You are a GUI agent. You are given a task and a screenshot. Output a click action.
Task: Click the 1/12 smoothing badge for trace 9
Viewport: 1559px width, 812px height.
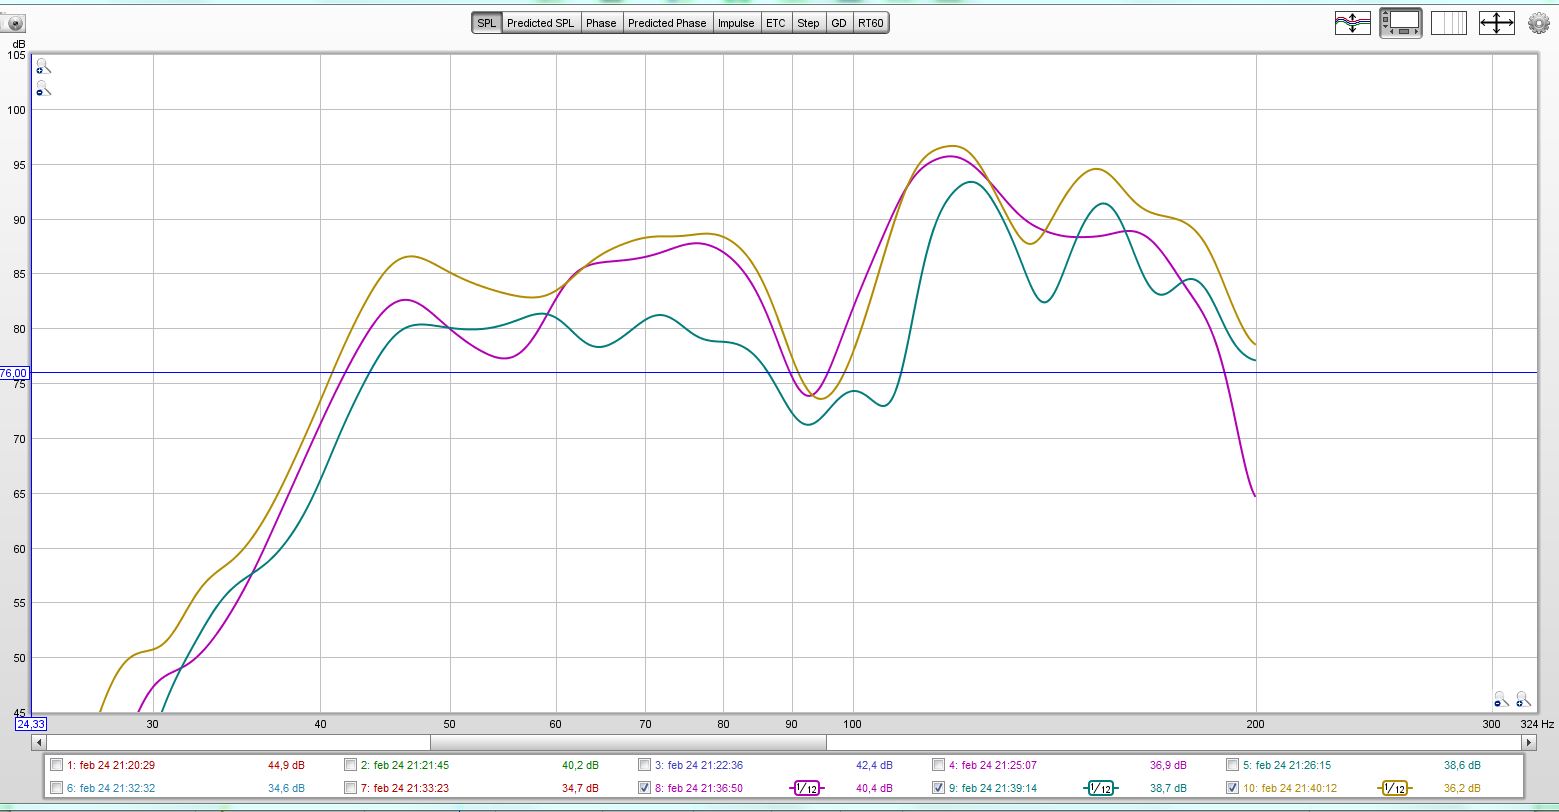click(x=1100, y=788)
